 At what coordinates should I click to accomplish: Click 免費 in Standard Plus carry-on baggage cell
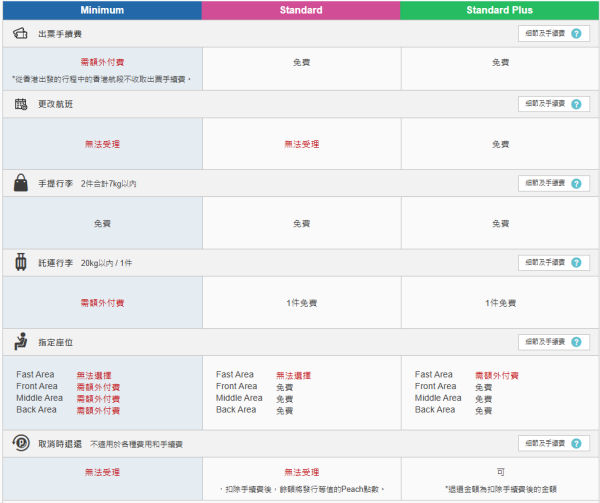click(500, 223)
